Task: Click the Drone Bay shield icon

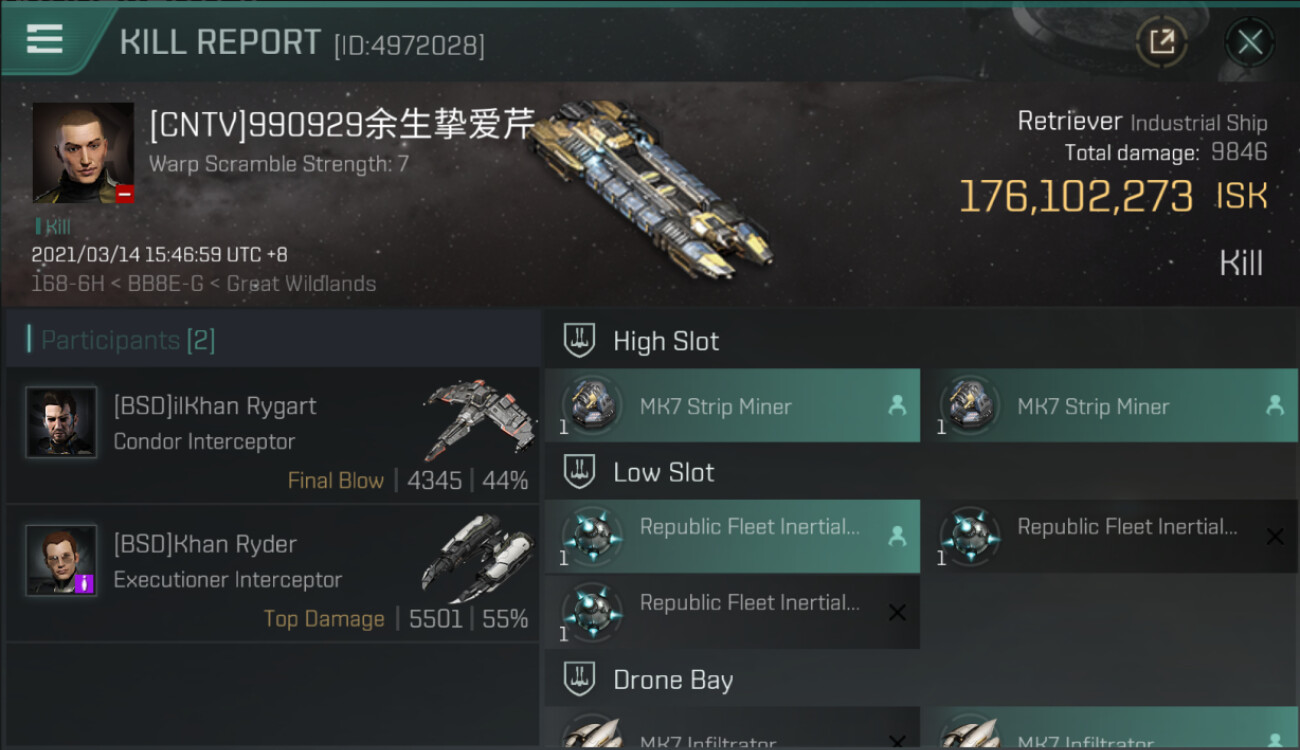Action: pyautogui.click(x=579, y=679)
